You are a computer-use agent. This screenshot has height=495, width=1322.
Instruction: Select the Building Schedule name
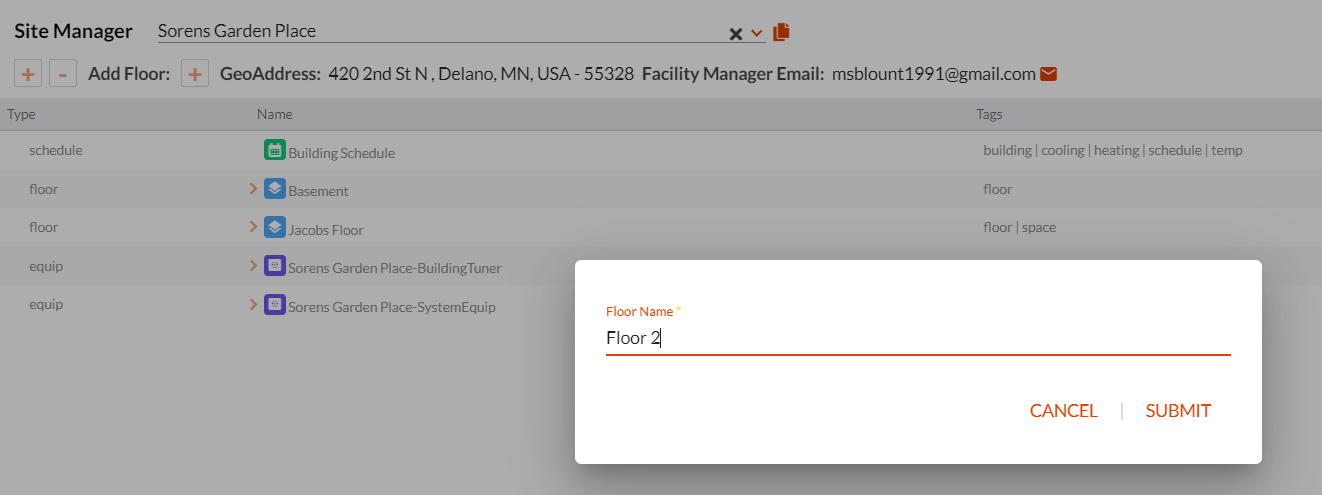click(341, 153)
